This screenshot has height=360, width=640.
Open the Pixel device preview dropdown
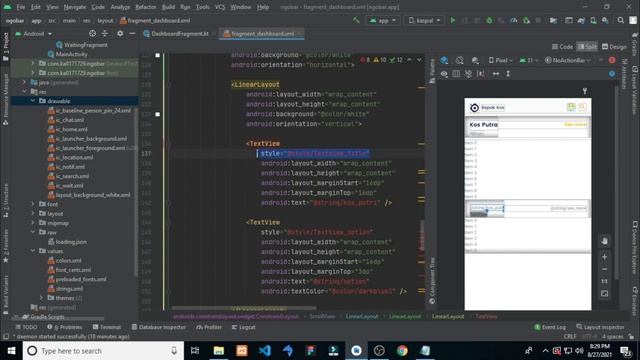click(501, 60)
